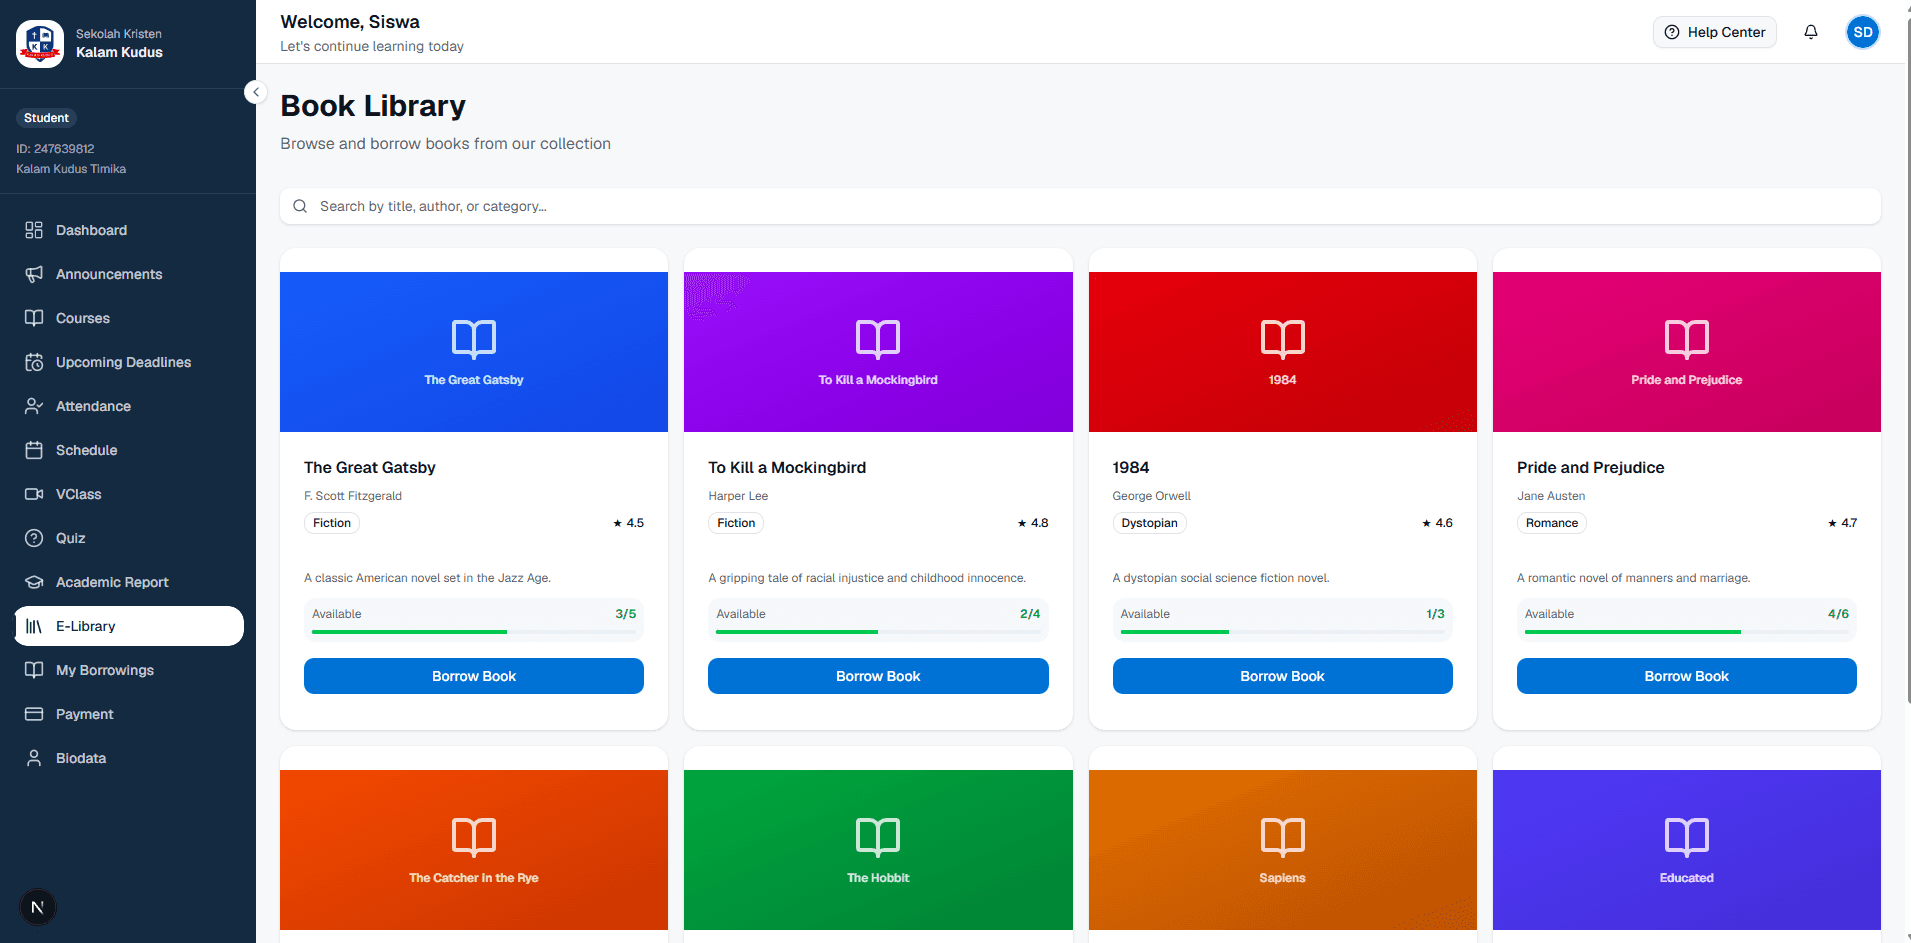This screenshot has width=1911, height=943.
Task: Borrow To Kill a Mockingbird
Action: pyautogui.click(x=878, y=676)
